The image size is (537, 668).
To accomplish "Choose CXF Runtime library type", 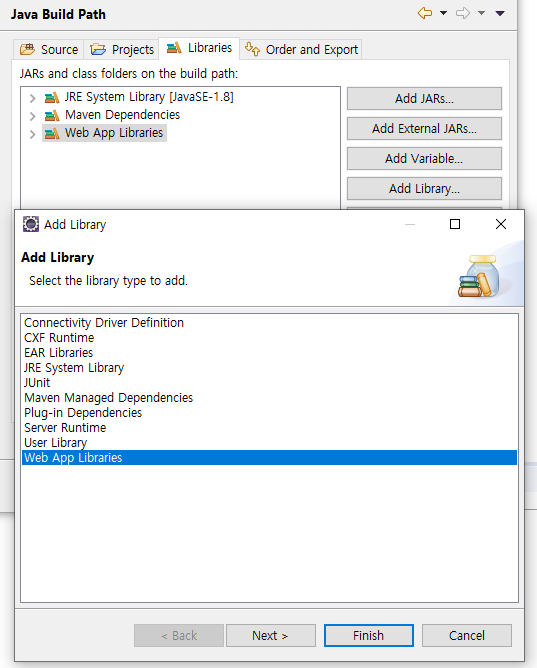I will click(x=269, y=337).
